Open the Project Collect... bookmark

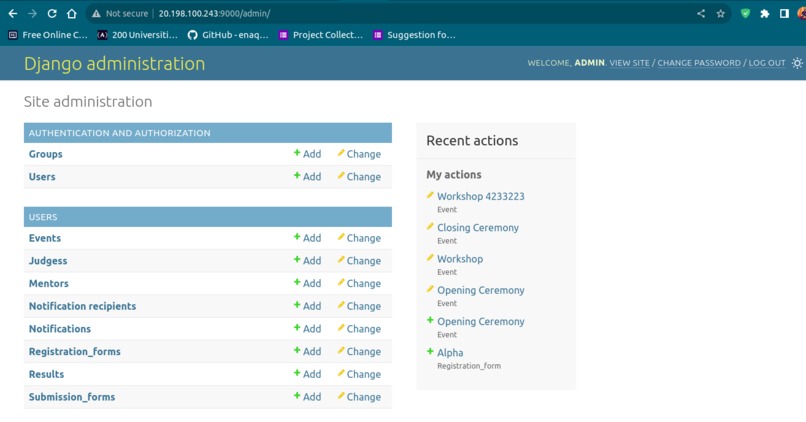click(321, 35)
